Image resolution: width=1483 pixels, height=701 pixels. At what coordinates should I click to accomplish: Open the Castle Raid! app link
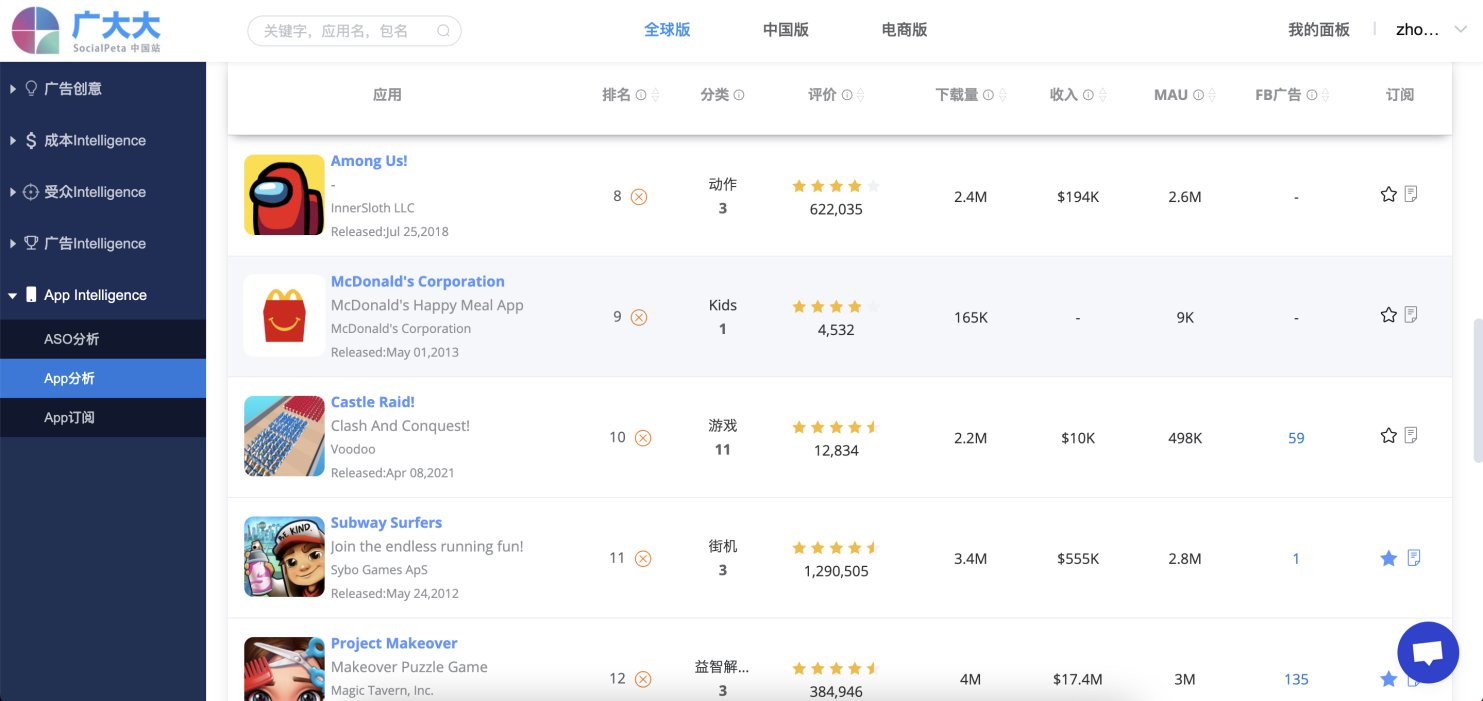pos(373,402)
